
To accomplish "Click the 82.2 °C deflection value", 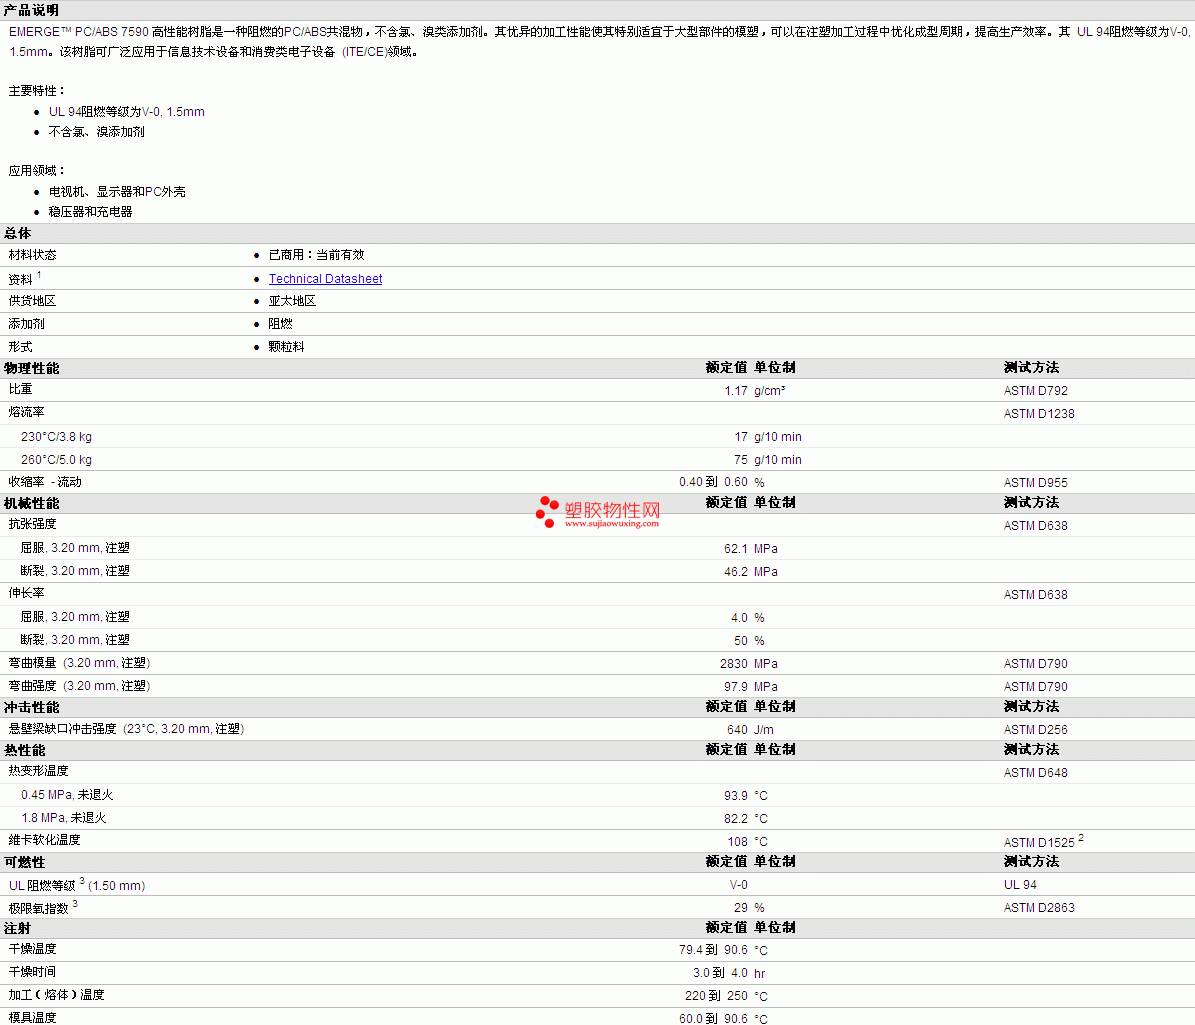I will tap(746, 818).
